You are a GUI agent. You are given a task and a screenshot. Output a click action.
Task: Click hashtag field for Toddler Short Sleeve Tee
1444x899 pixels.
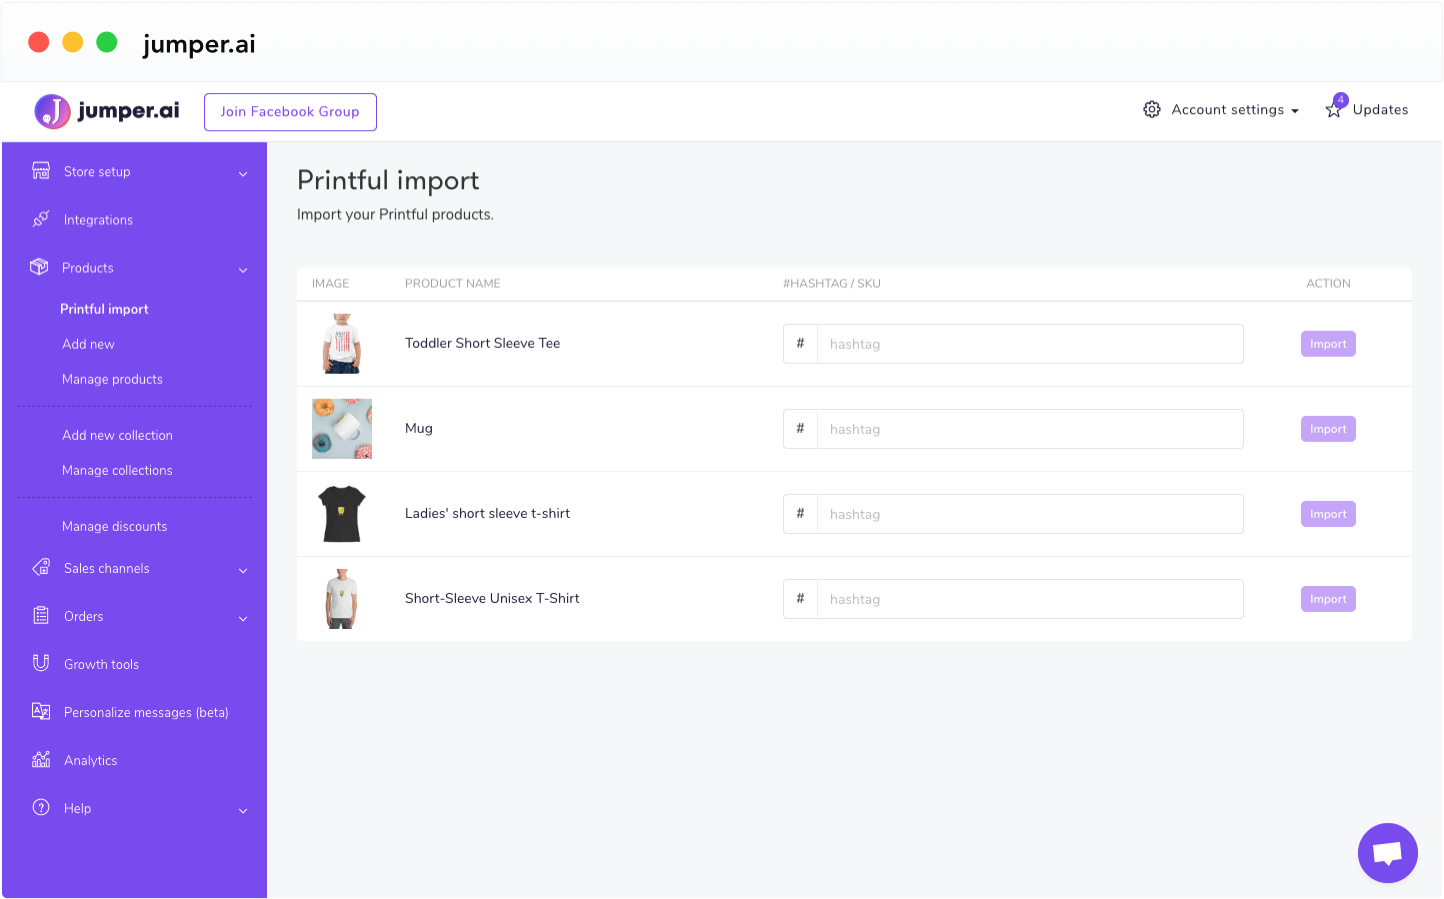click(x=1030, y=344)
